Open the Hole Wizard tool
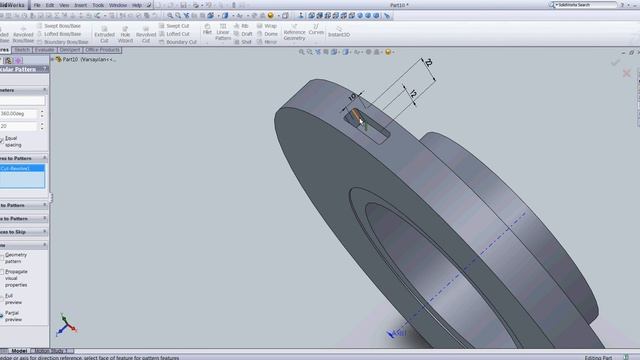The width and height of the screenshot is (640, 360). [125, 34]
